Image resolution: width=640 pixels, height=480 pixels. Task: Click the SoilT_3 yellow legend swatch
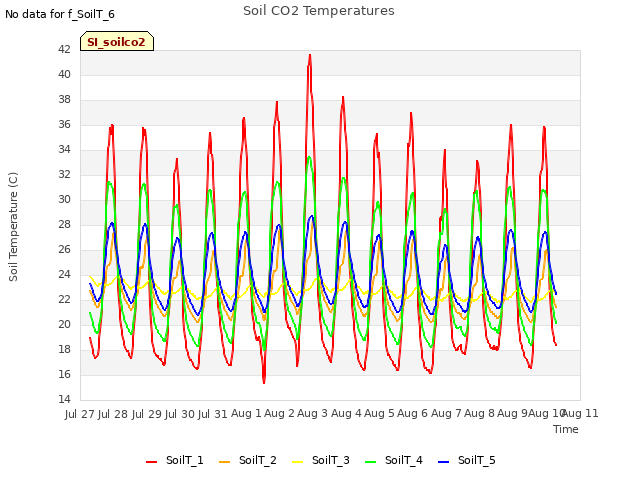point(298,462)
